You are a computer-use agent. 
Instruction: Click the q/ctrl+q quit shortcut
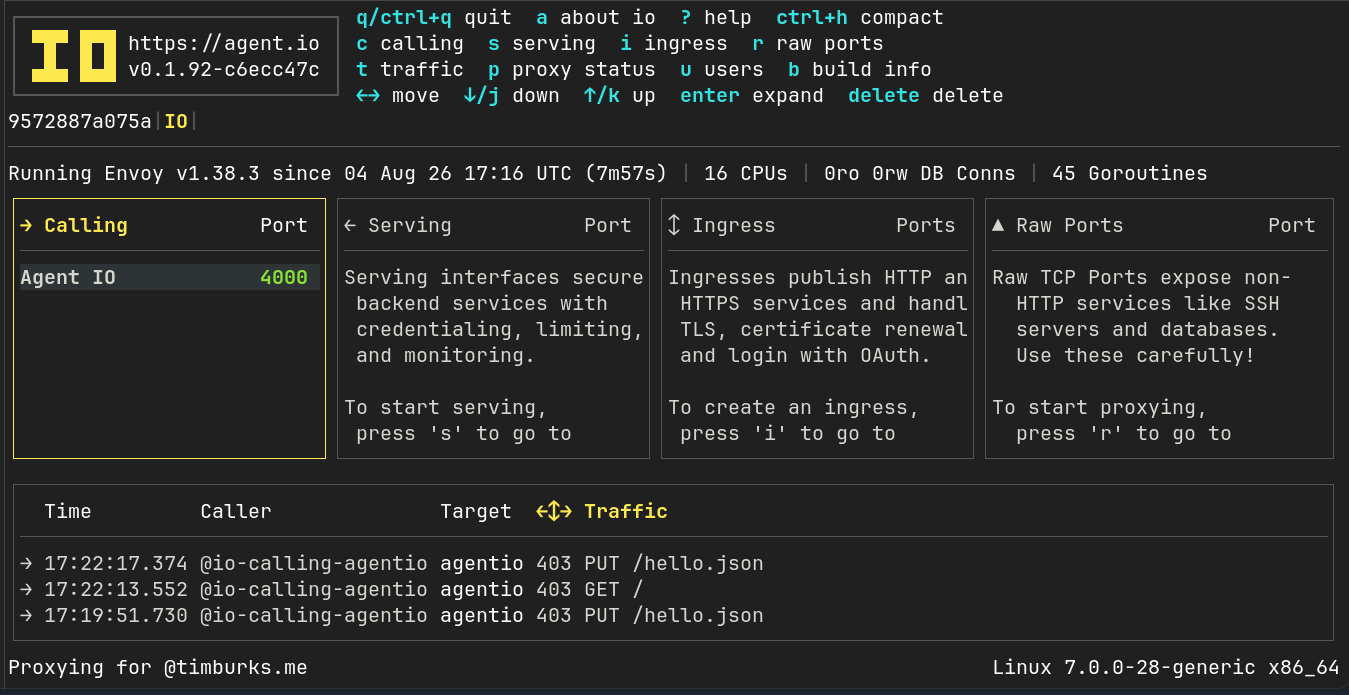pyautogui.click(x=434, y=18)
